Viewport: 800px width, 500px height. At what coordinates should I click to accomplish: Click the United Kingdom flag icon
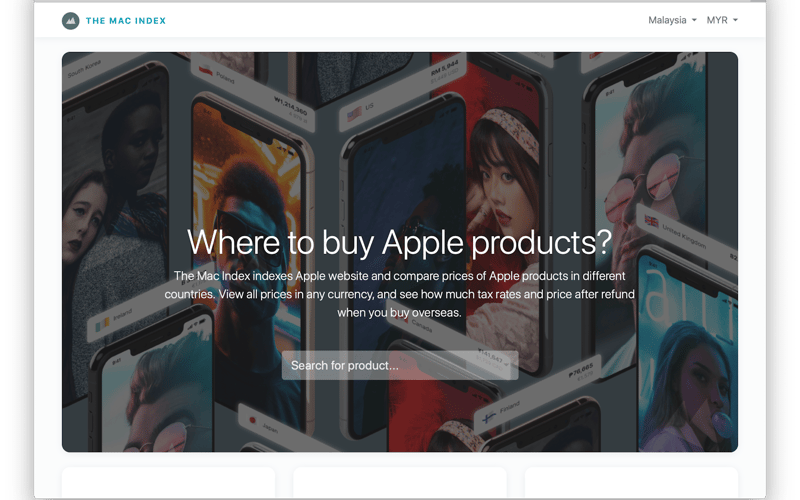pos(652,221)
